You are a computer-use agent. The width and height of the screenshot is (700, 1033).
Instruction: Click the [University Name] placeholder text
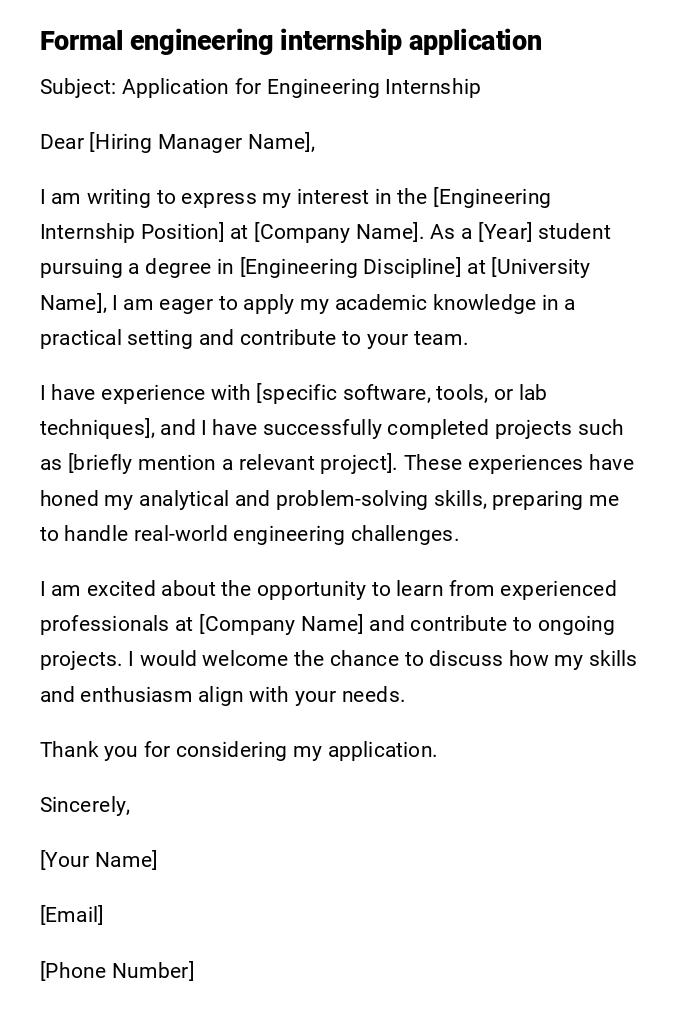tap(540, 267)
